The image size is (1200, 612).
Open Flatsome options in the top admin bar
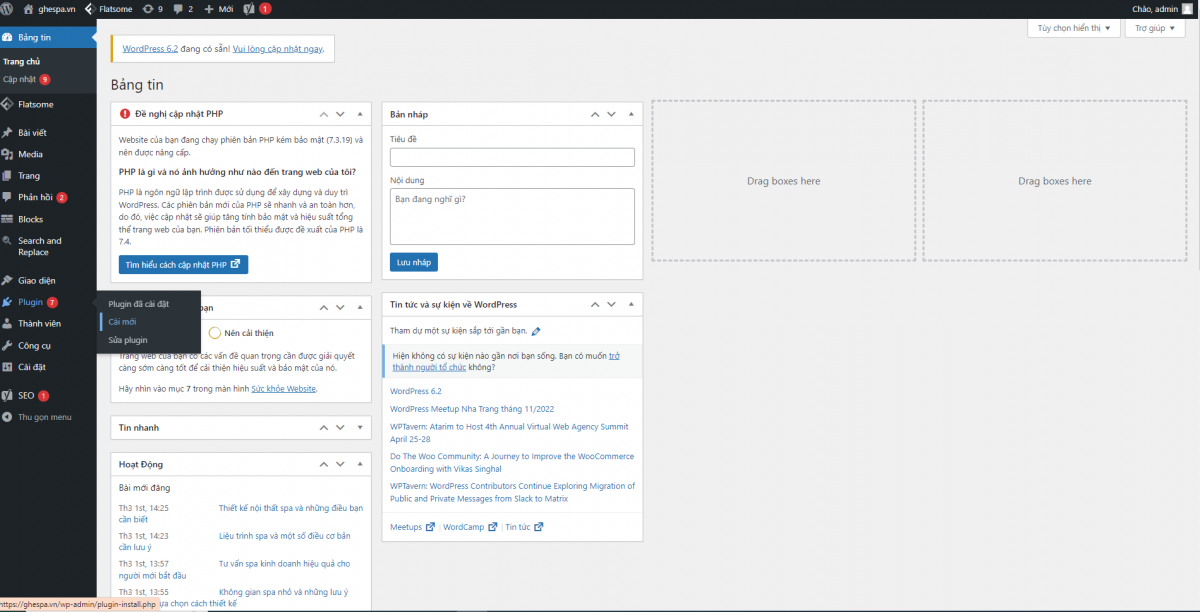click(x=110, y=8)
